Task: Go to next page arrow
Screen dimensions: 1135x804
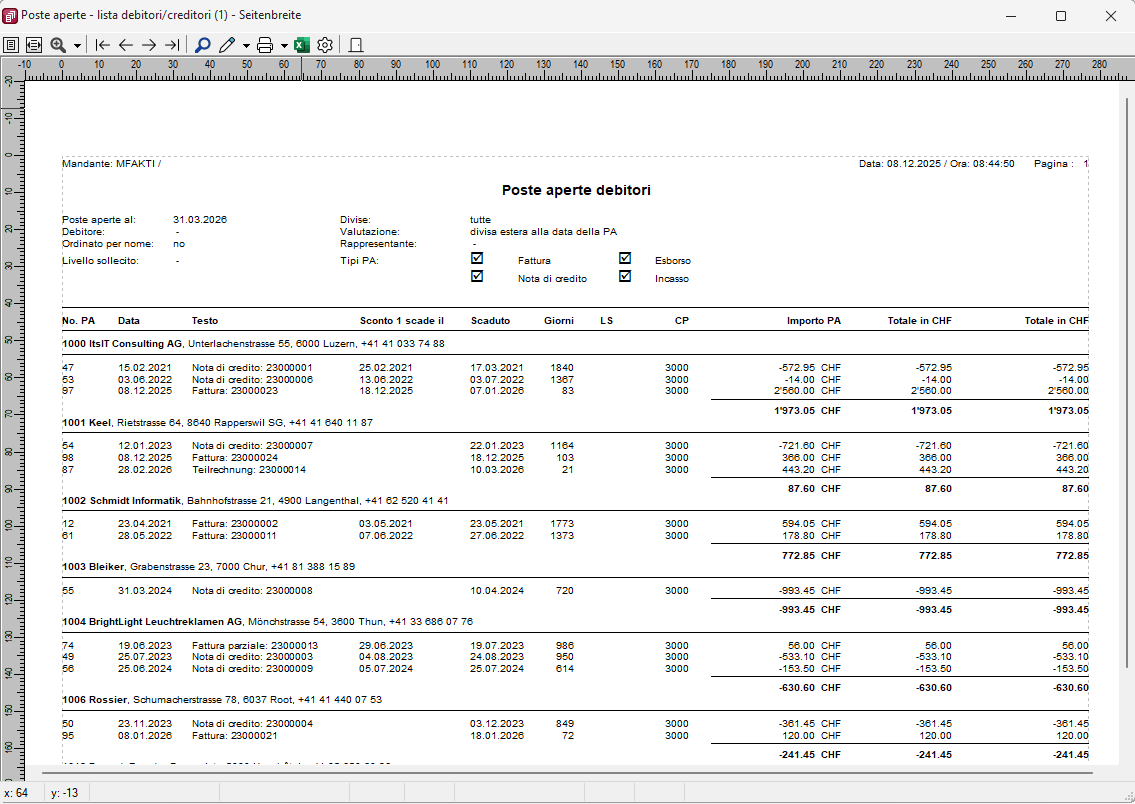Action: (x=149, y=45)
